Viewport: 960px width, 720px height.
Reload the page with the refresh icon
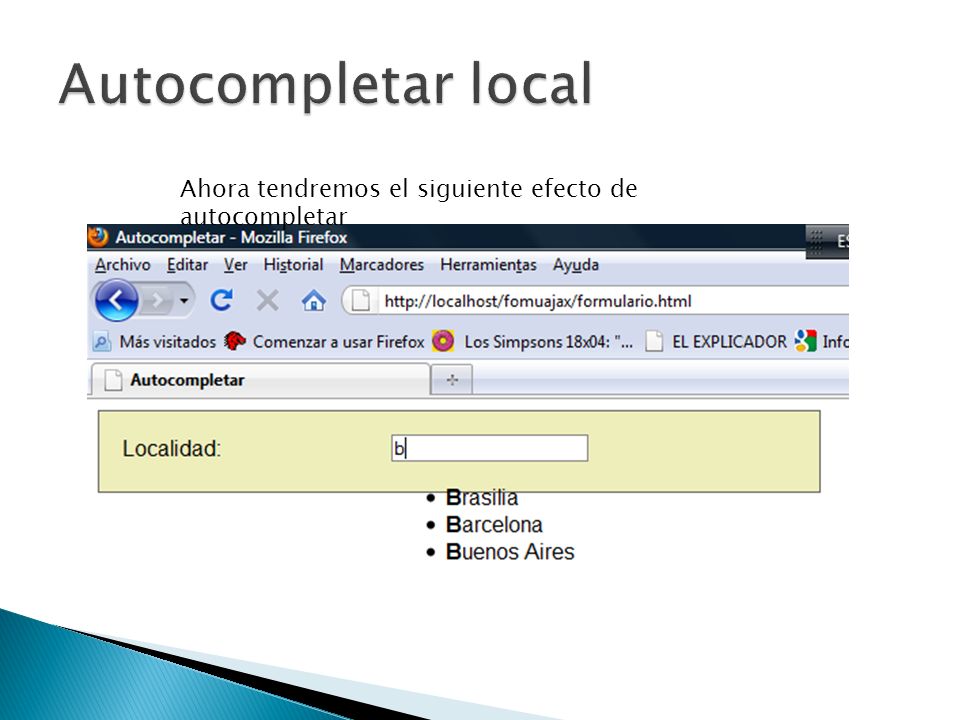click(221, 301)
